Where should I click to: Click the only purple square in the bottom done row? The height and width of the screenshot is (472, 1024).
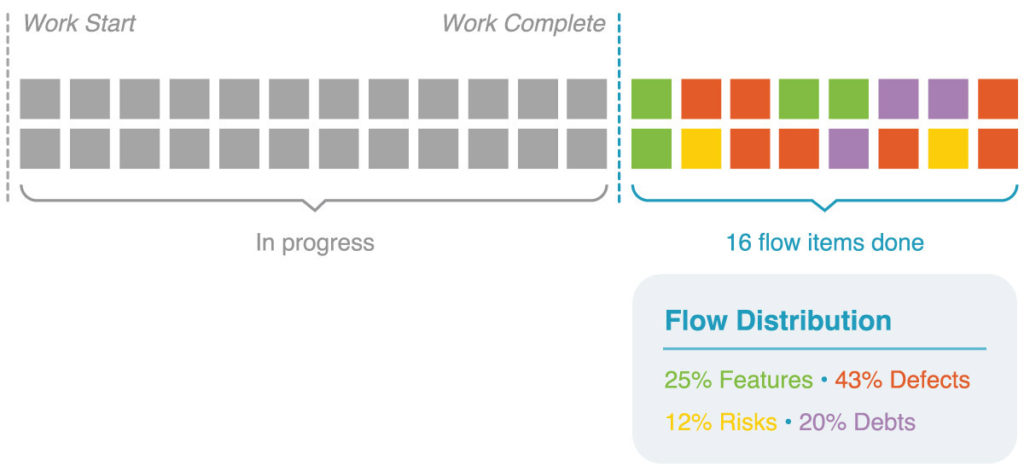pyautogui.click(x=849, y=149)
